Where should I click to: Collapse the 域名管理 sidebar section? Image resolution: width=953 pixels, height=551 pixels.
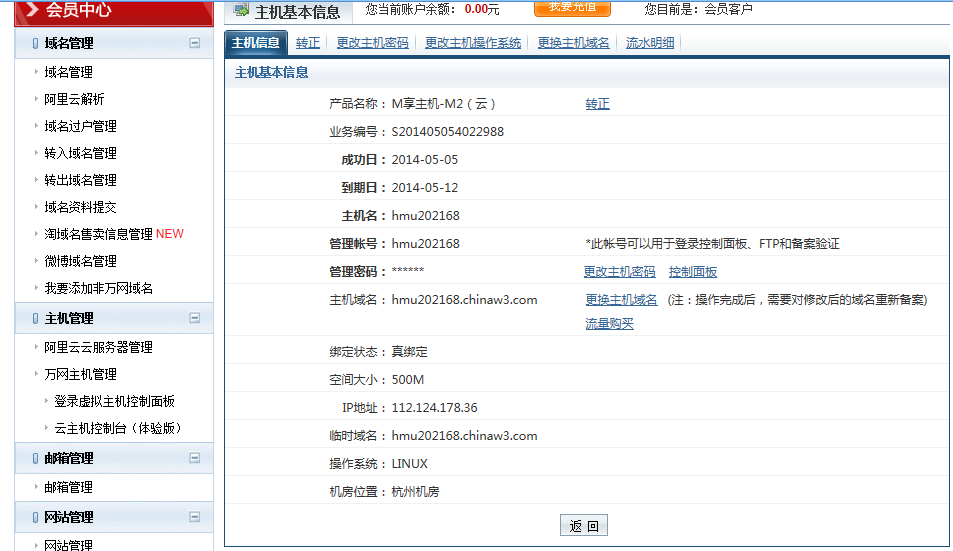[x=194, y=43]
